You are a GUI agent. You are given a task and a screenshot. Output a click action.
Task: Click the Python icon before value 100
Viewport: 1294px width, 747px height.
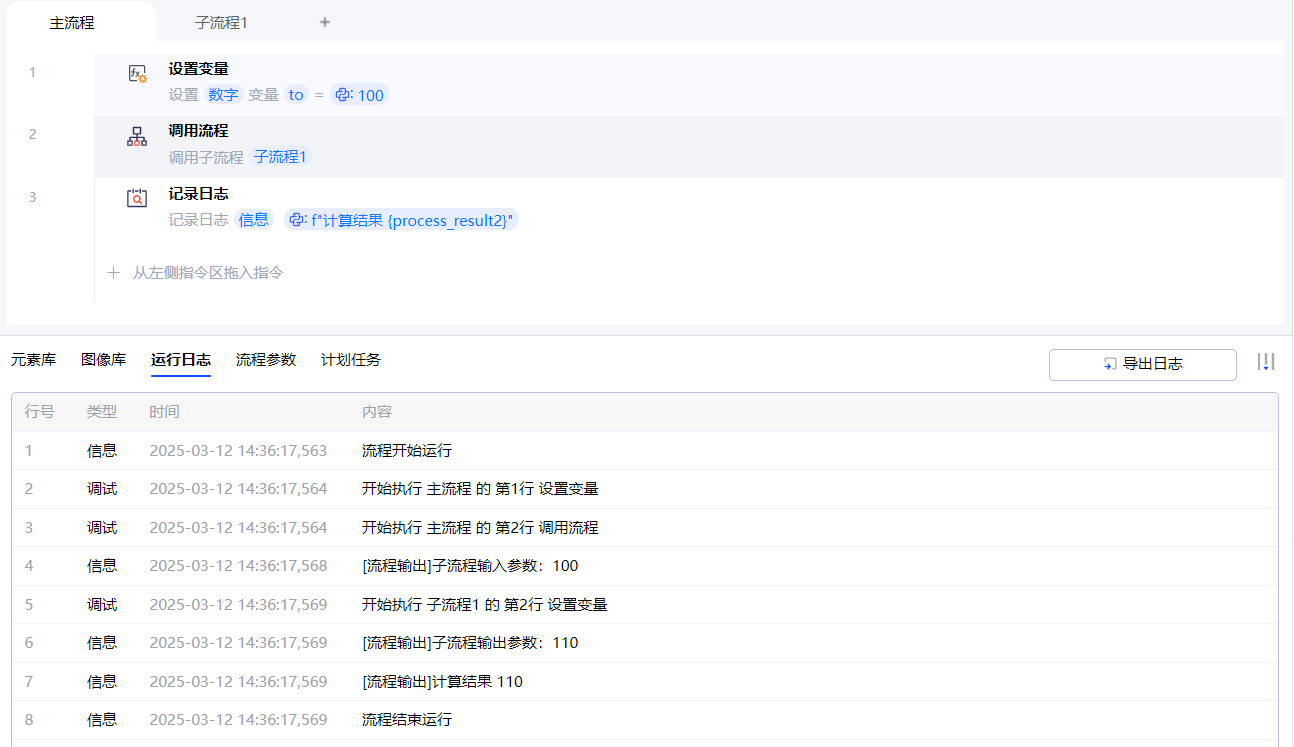click(343, 95)
